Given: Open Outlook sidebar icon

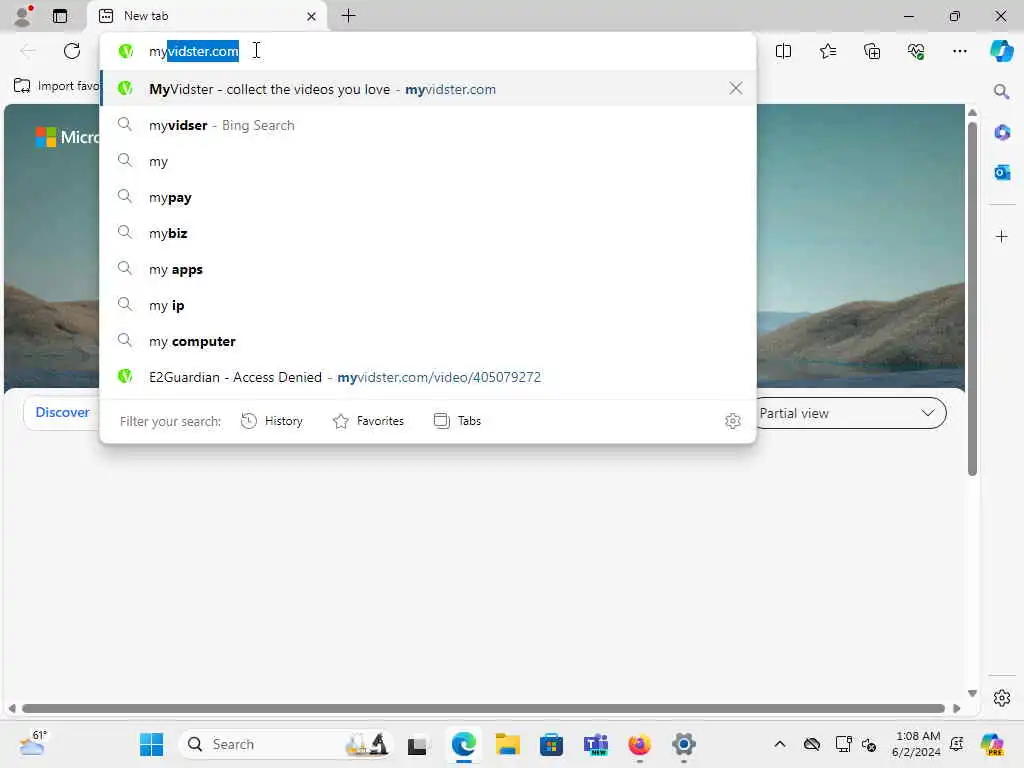Looking at the screenshot, I should [1002, 172].
